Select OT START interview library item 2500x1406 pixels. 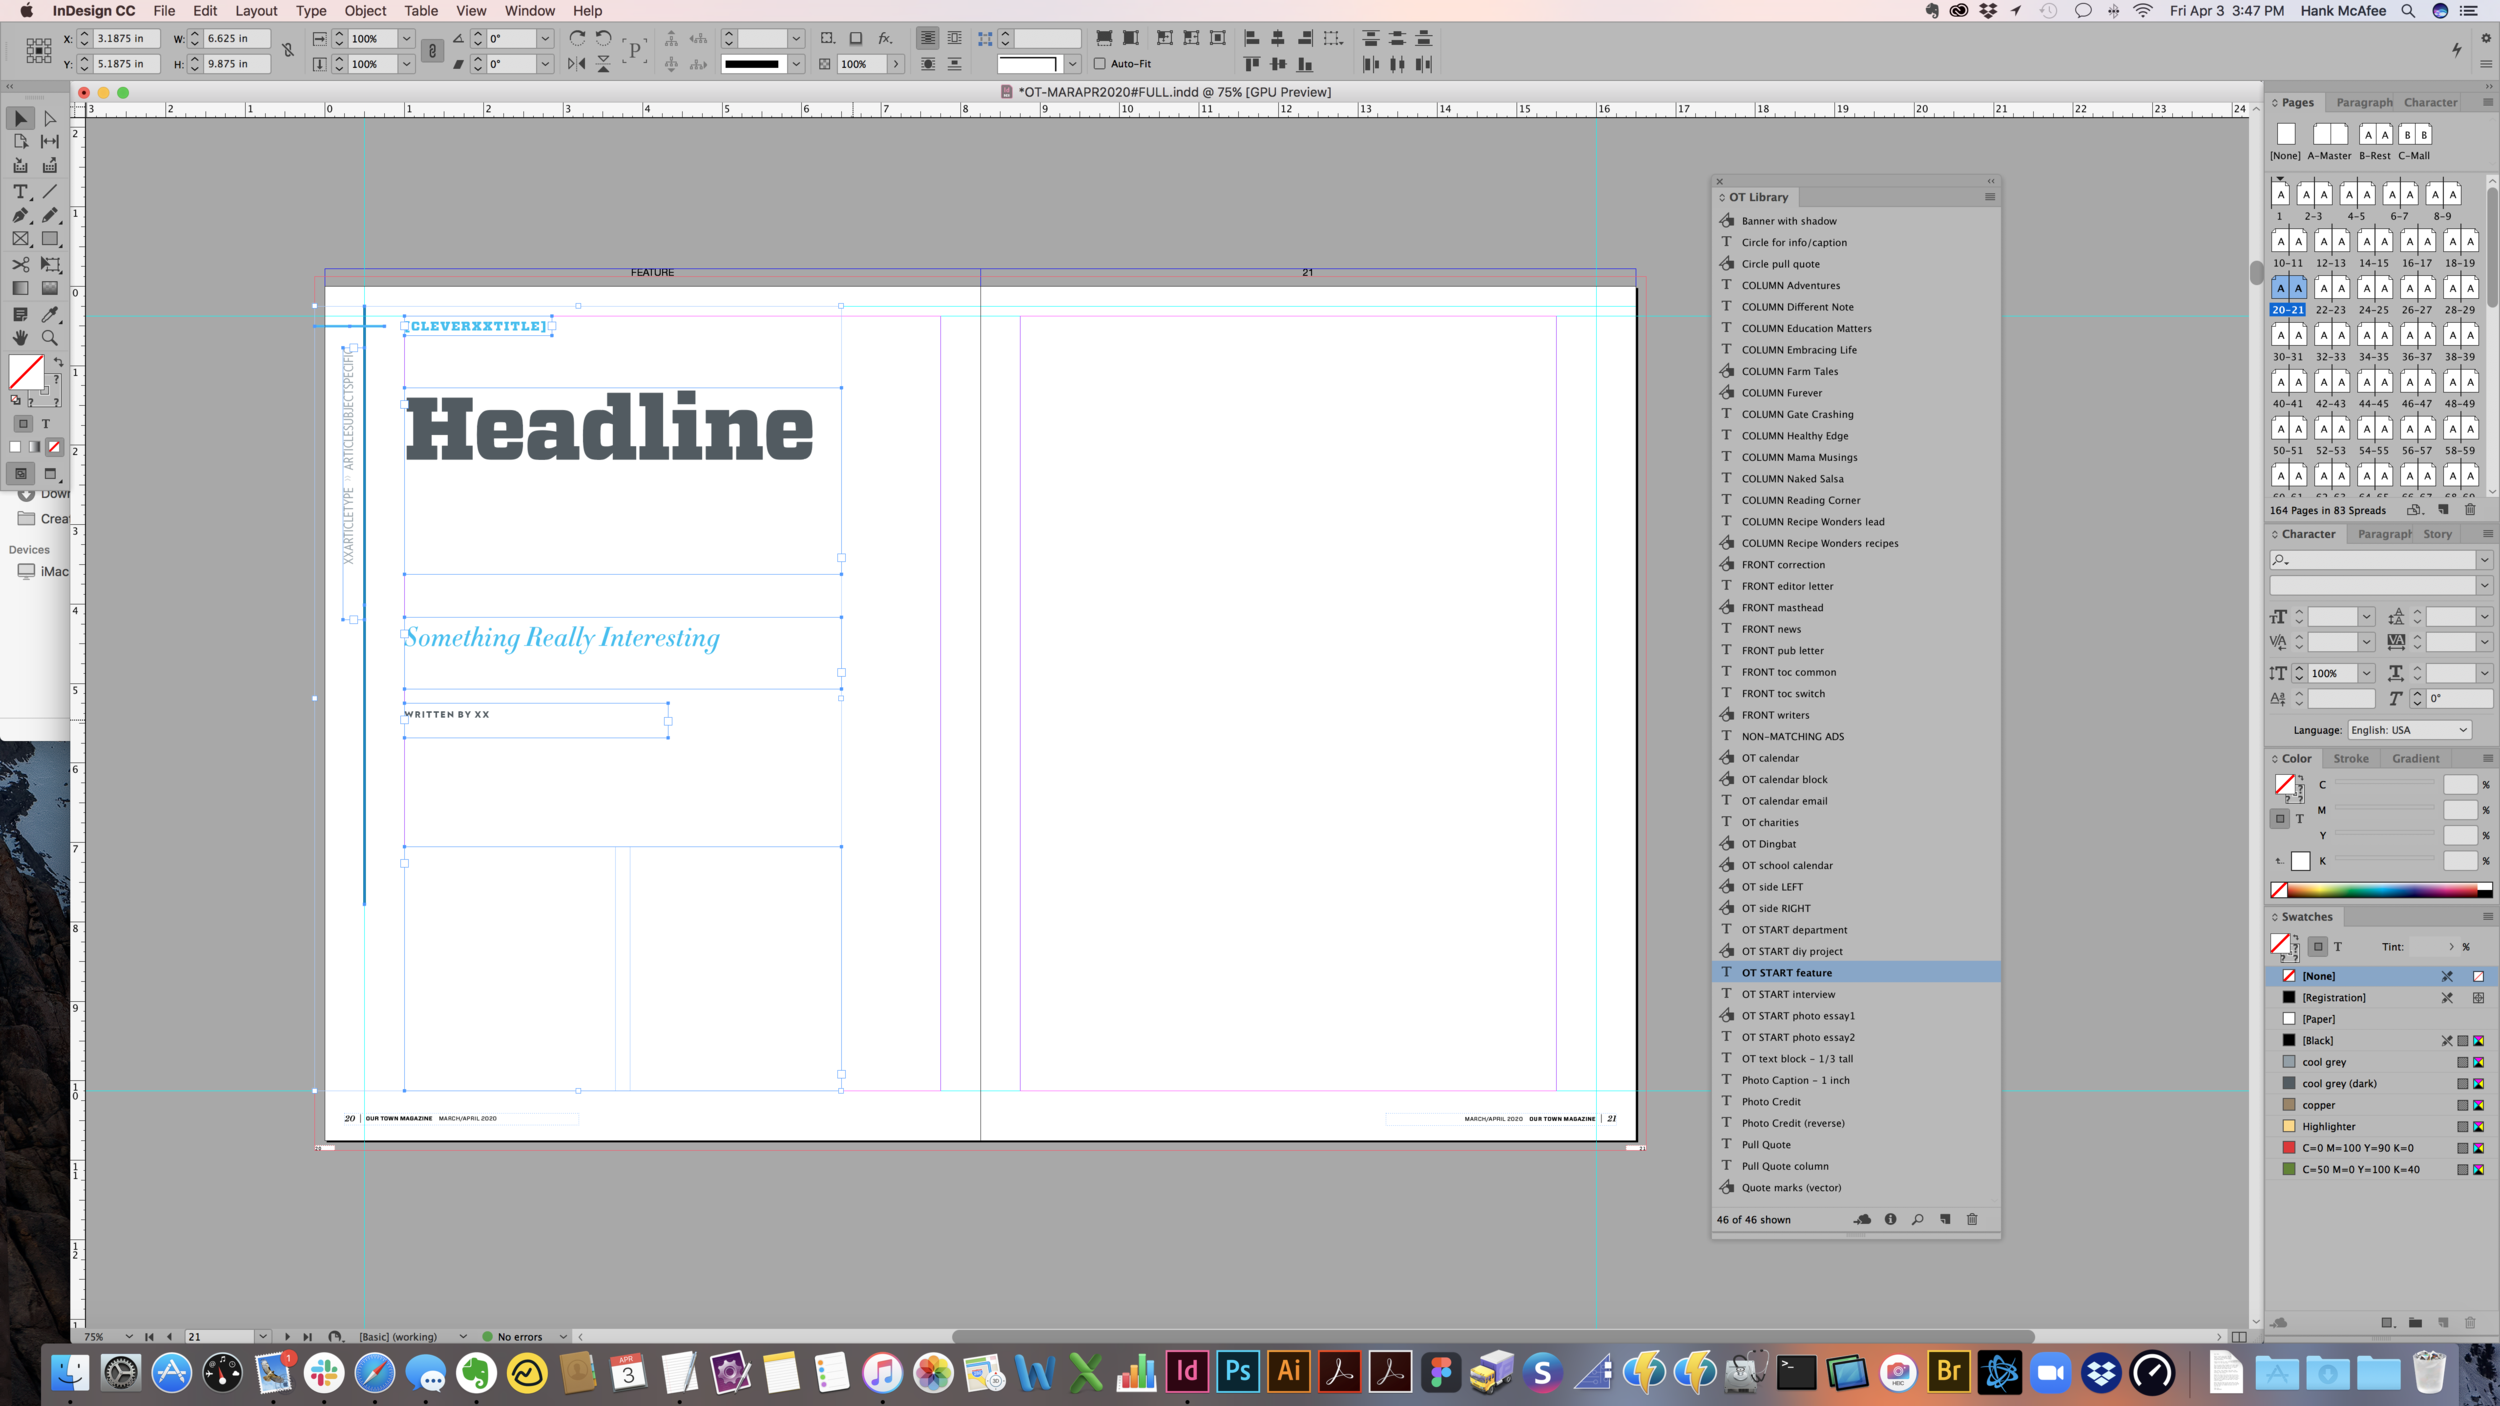tap(1788, 994)
